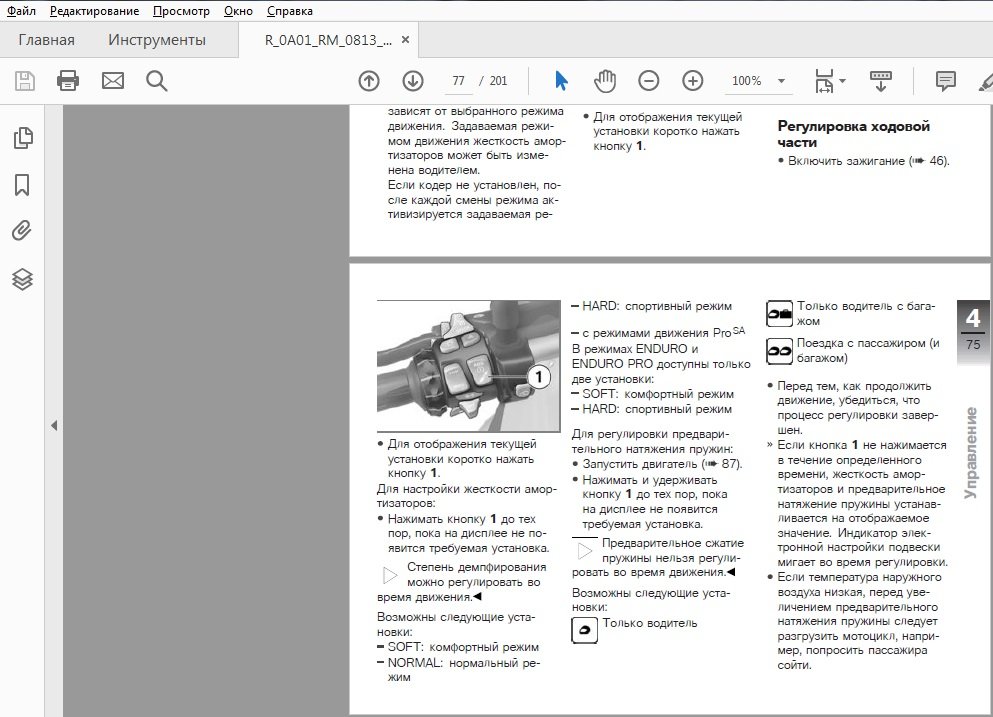
Task: Zoom in with plus button
Action: [693, 81]
